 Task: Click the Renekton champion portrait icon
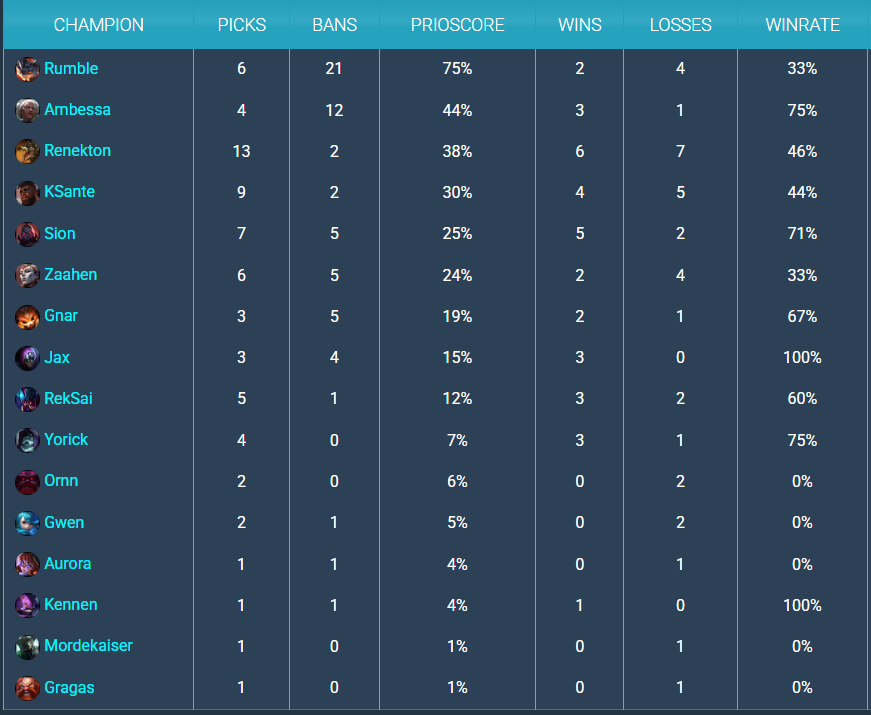28,151
